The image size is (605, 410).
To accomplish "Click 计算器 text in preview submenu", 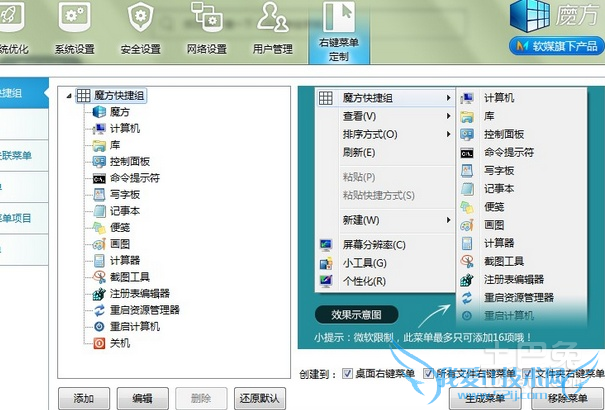I will coord(499,243).
